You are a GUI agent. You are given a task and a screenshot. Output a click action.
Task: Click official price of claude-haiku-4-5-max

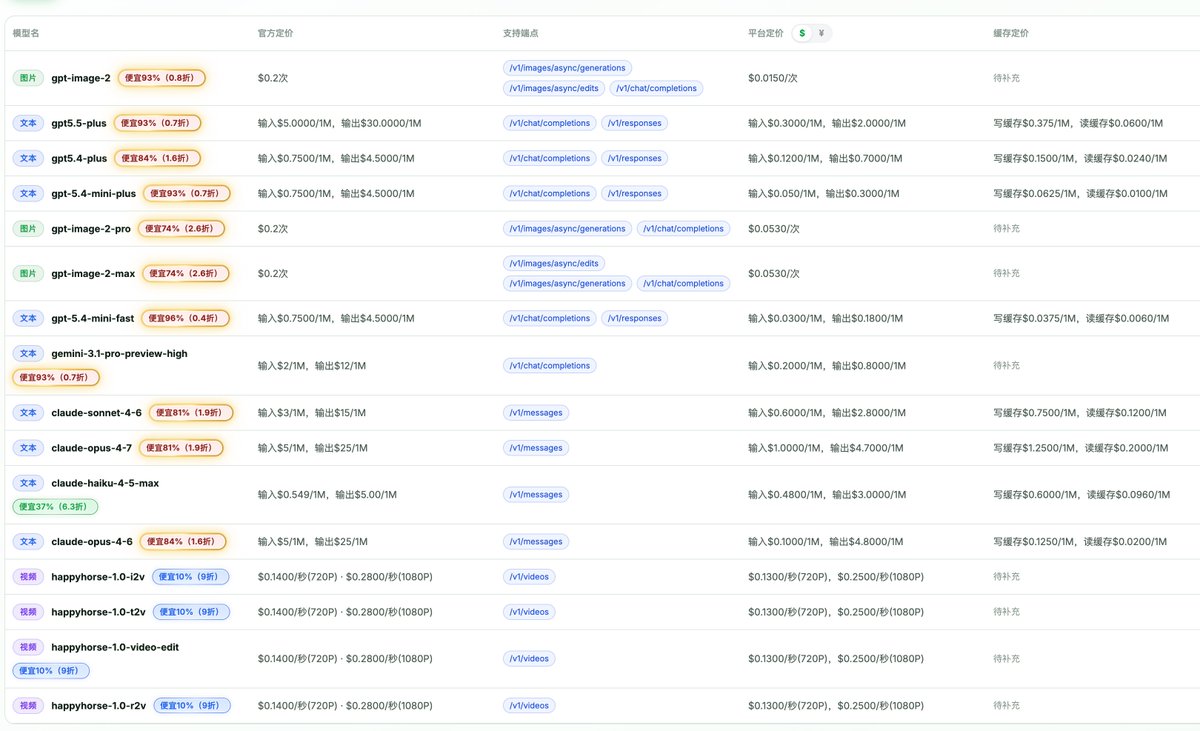[327, 494]
